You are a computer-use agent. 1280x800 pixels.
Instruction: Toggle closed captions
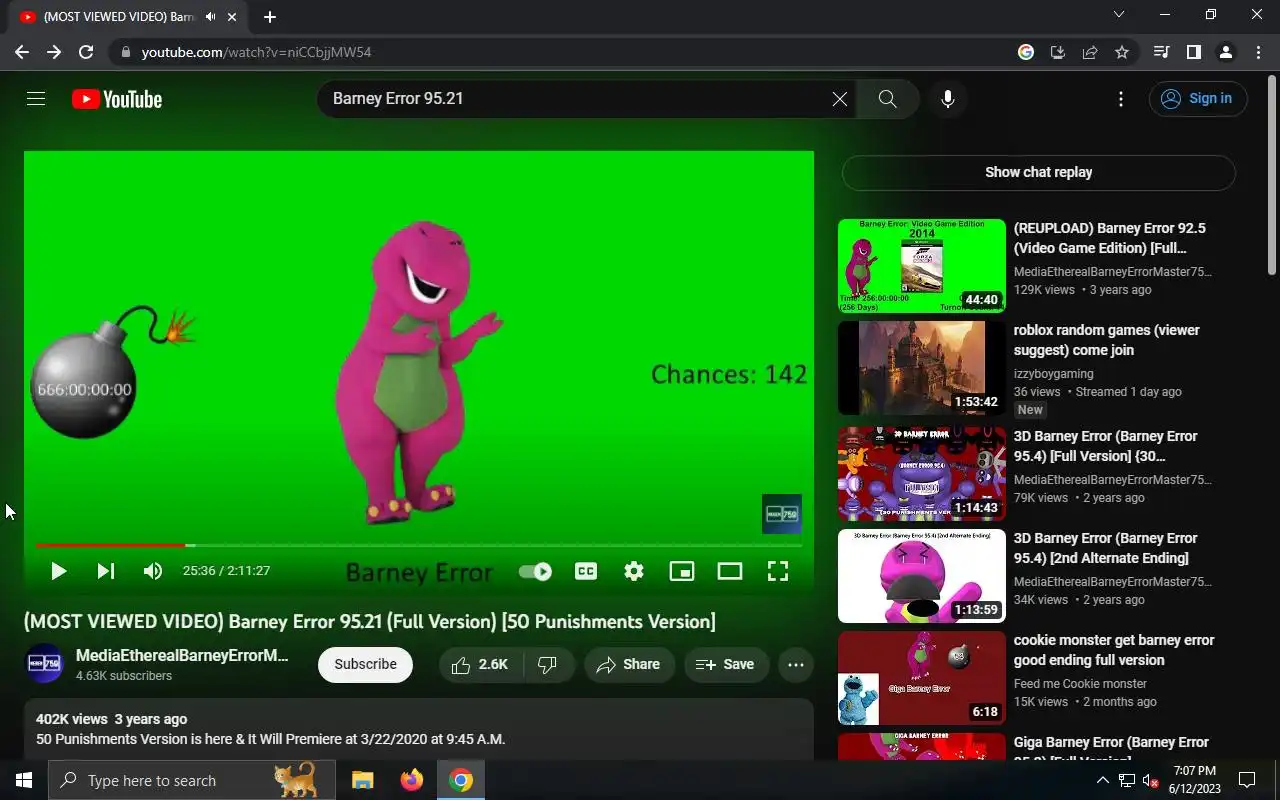(x=586, y=571)
